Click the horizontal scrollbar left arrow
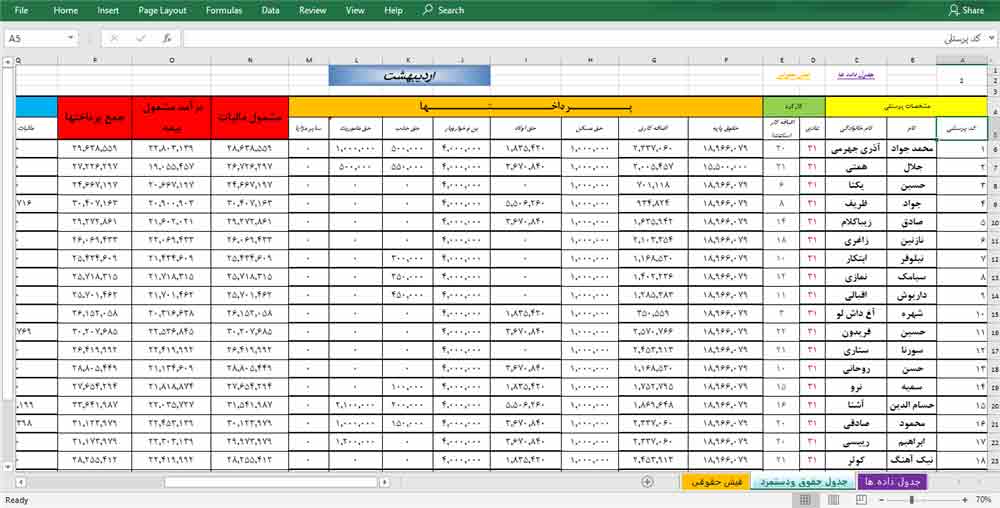The image size is (1000, 508). tap(20, 483)
